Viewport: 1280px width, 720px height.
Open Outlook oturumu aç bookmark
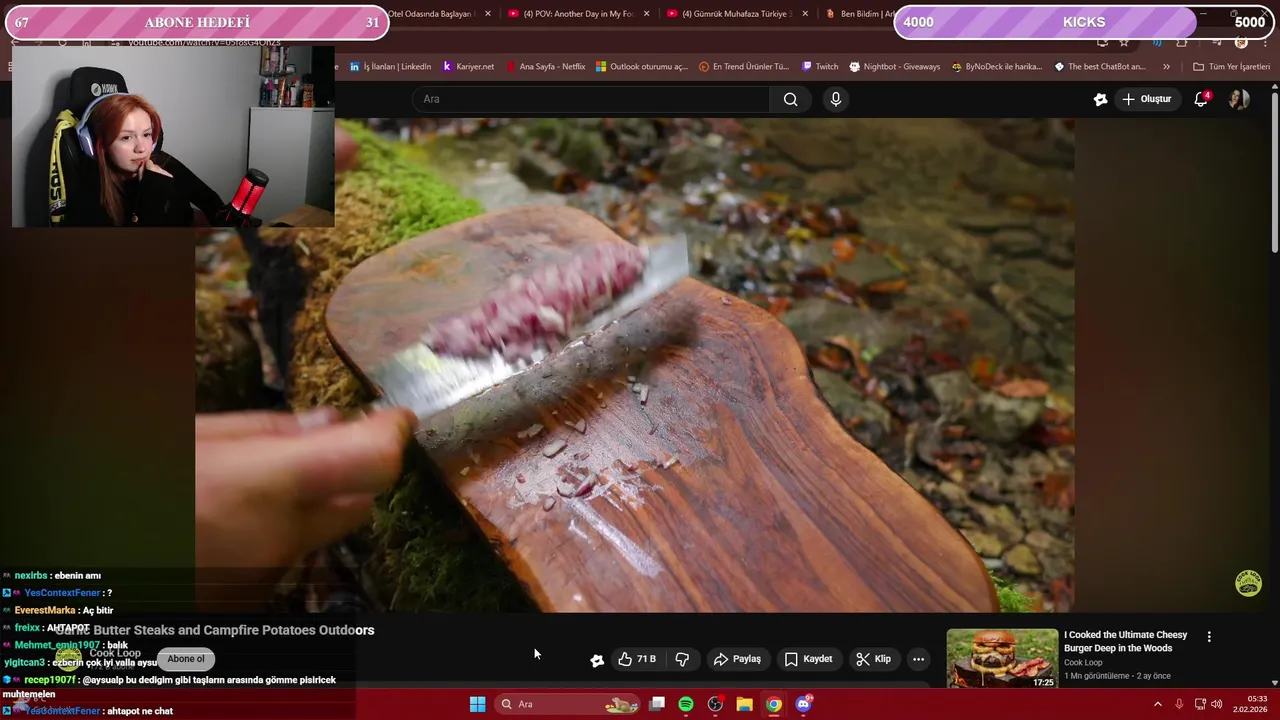click(x=641, y=67)
